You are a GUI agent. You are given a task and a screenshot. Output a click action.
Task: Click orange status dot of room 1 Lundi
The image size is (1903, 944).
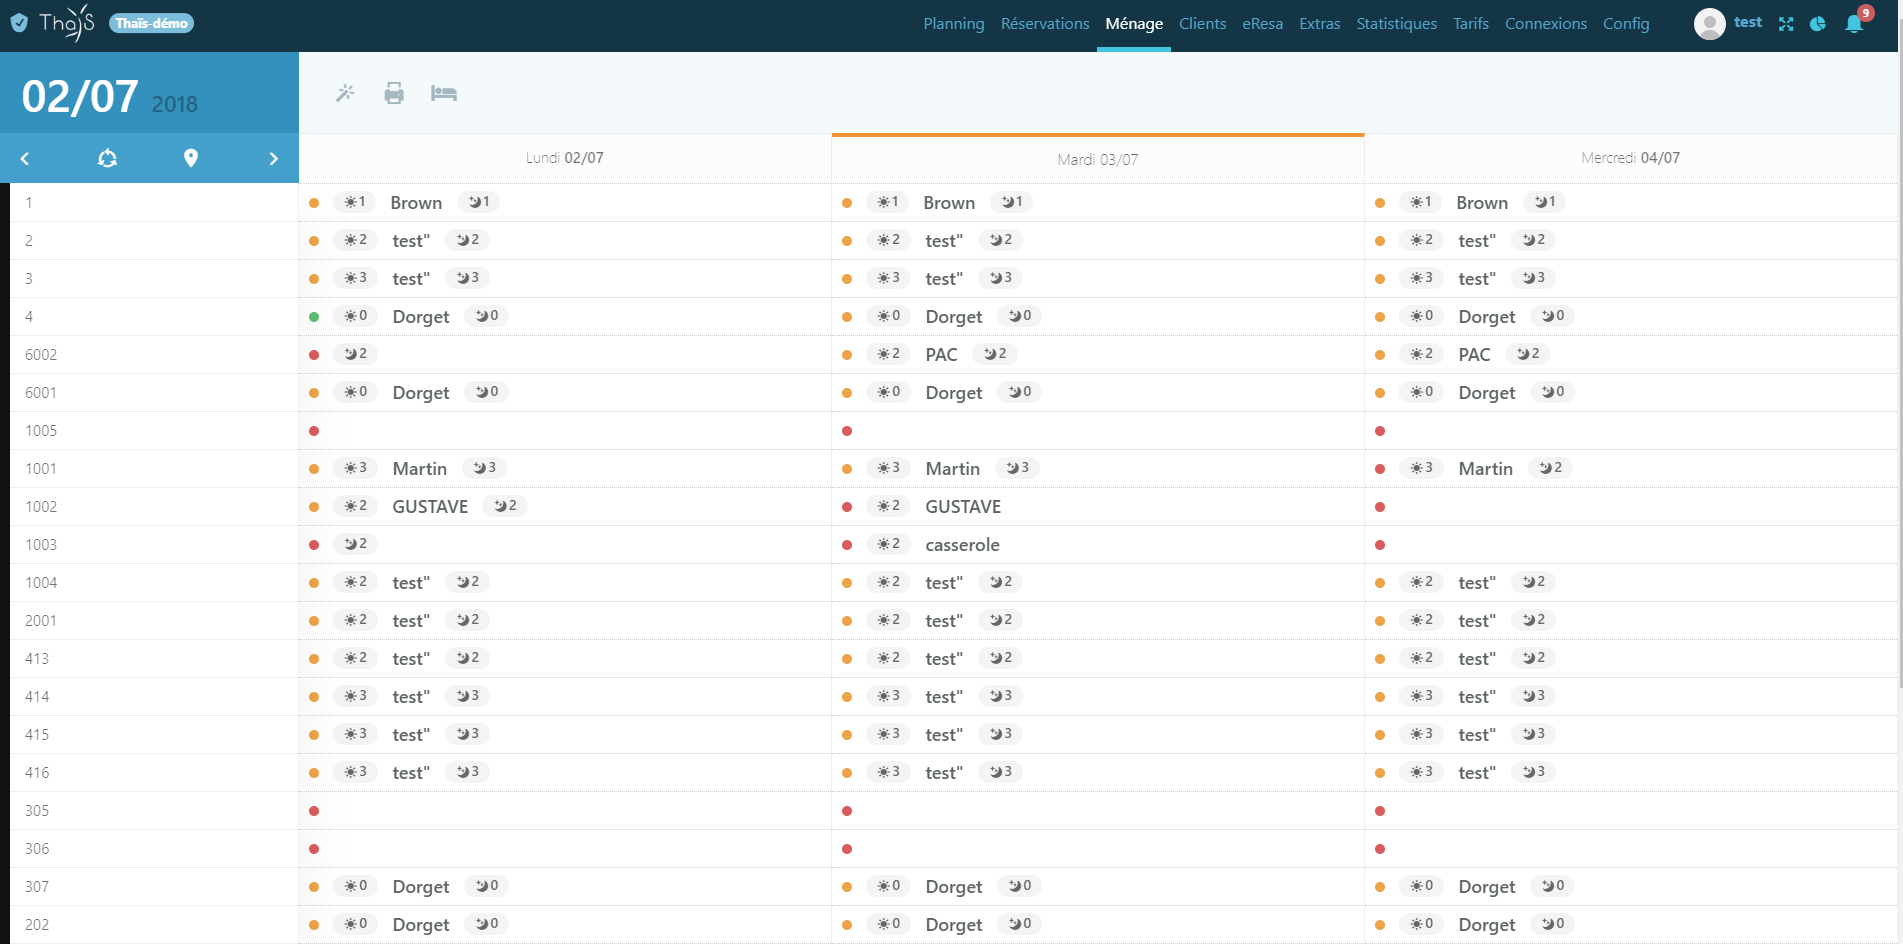click(x=314, y=203)
